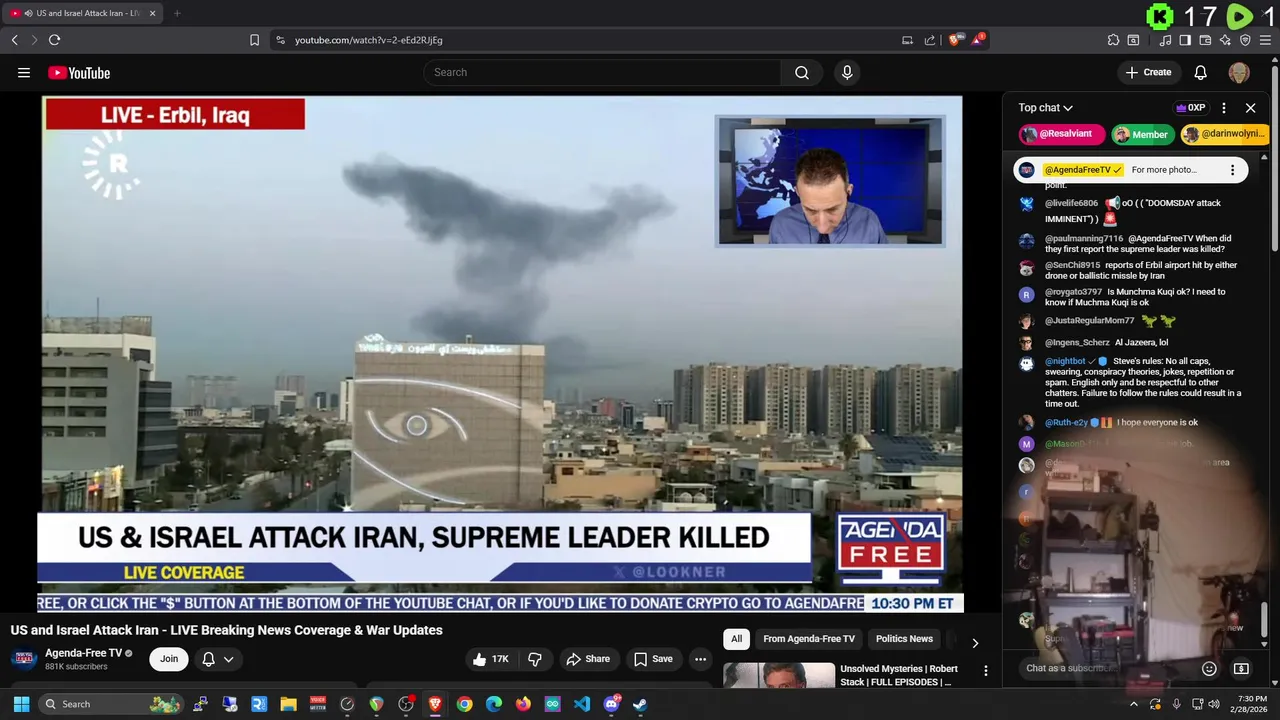Open Brave Shields lion icon
Screen dimensions: 1280x720
956,40
